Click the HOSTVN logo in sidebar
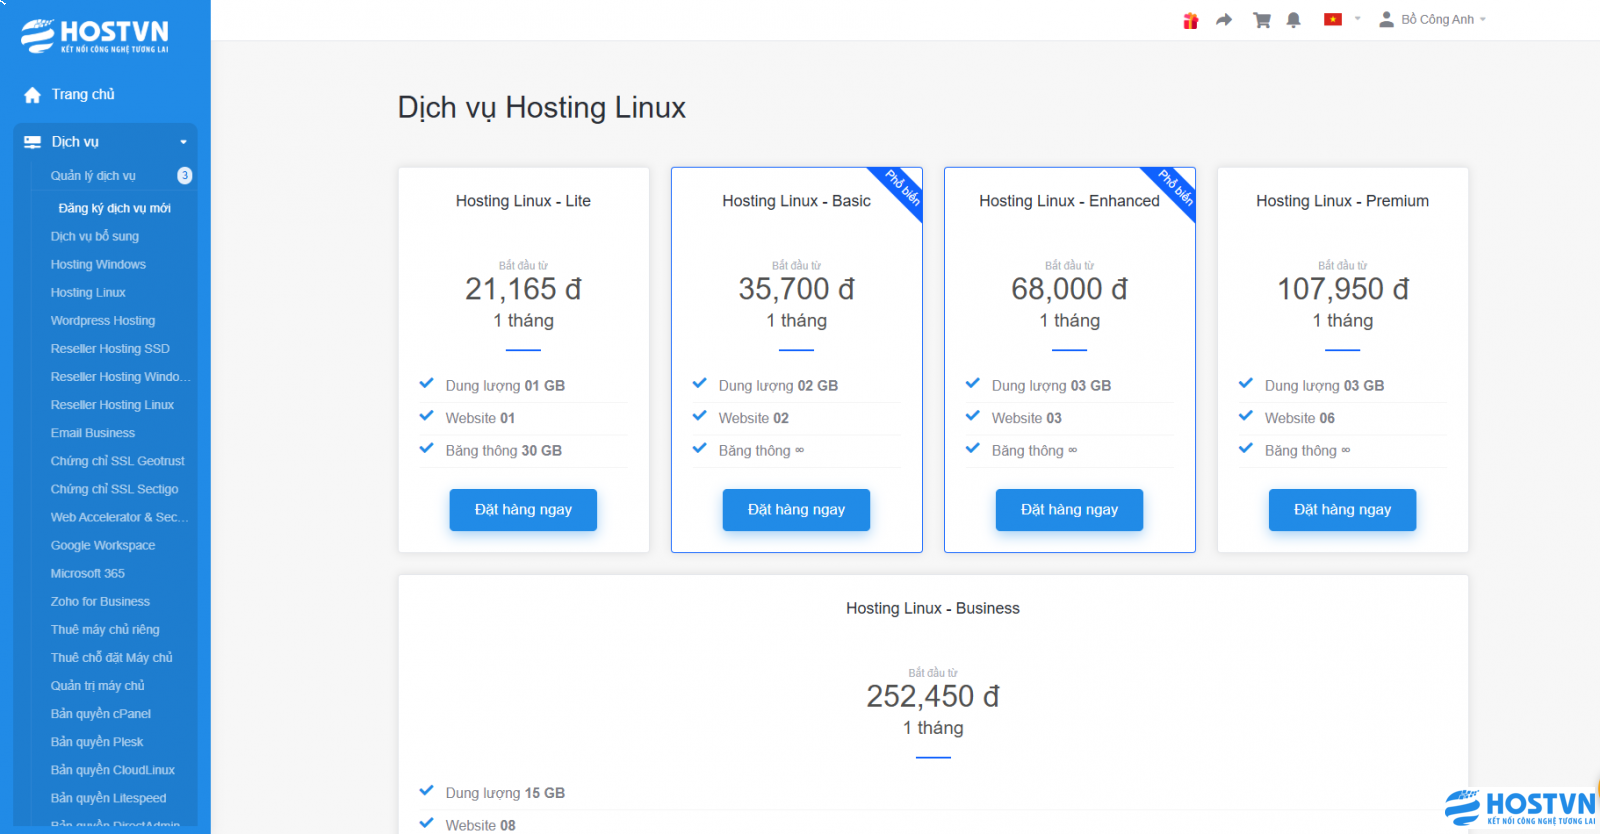 [x=95, y=35]
